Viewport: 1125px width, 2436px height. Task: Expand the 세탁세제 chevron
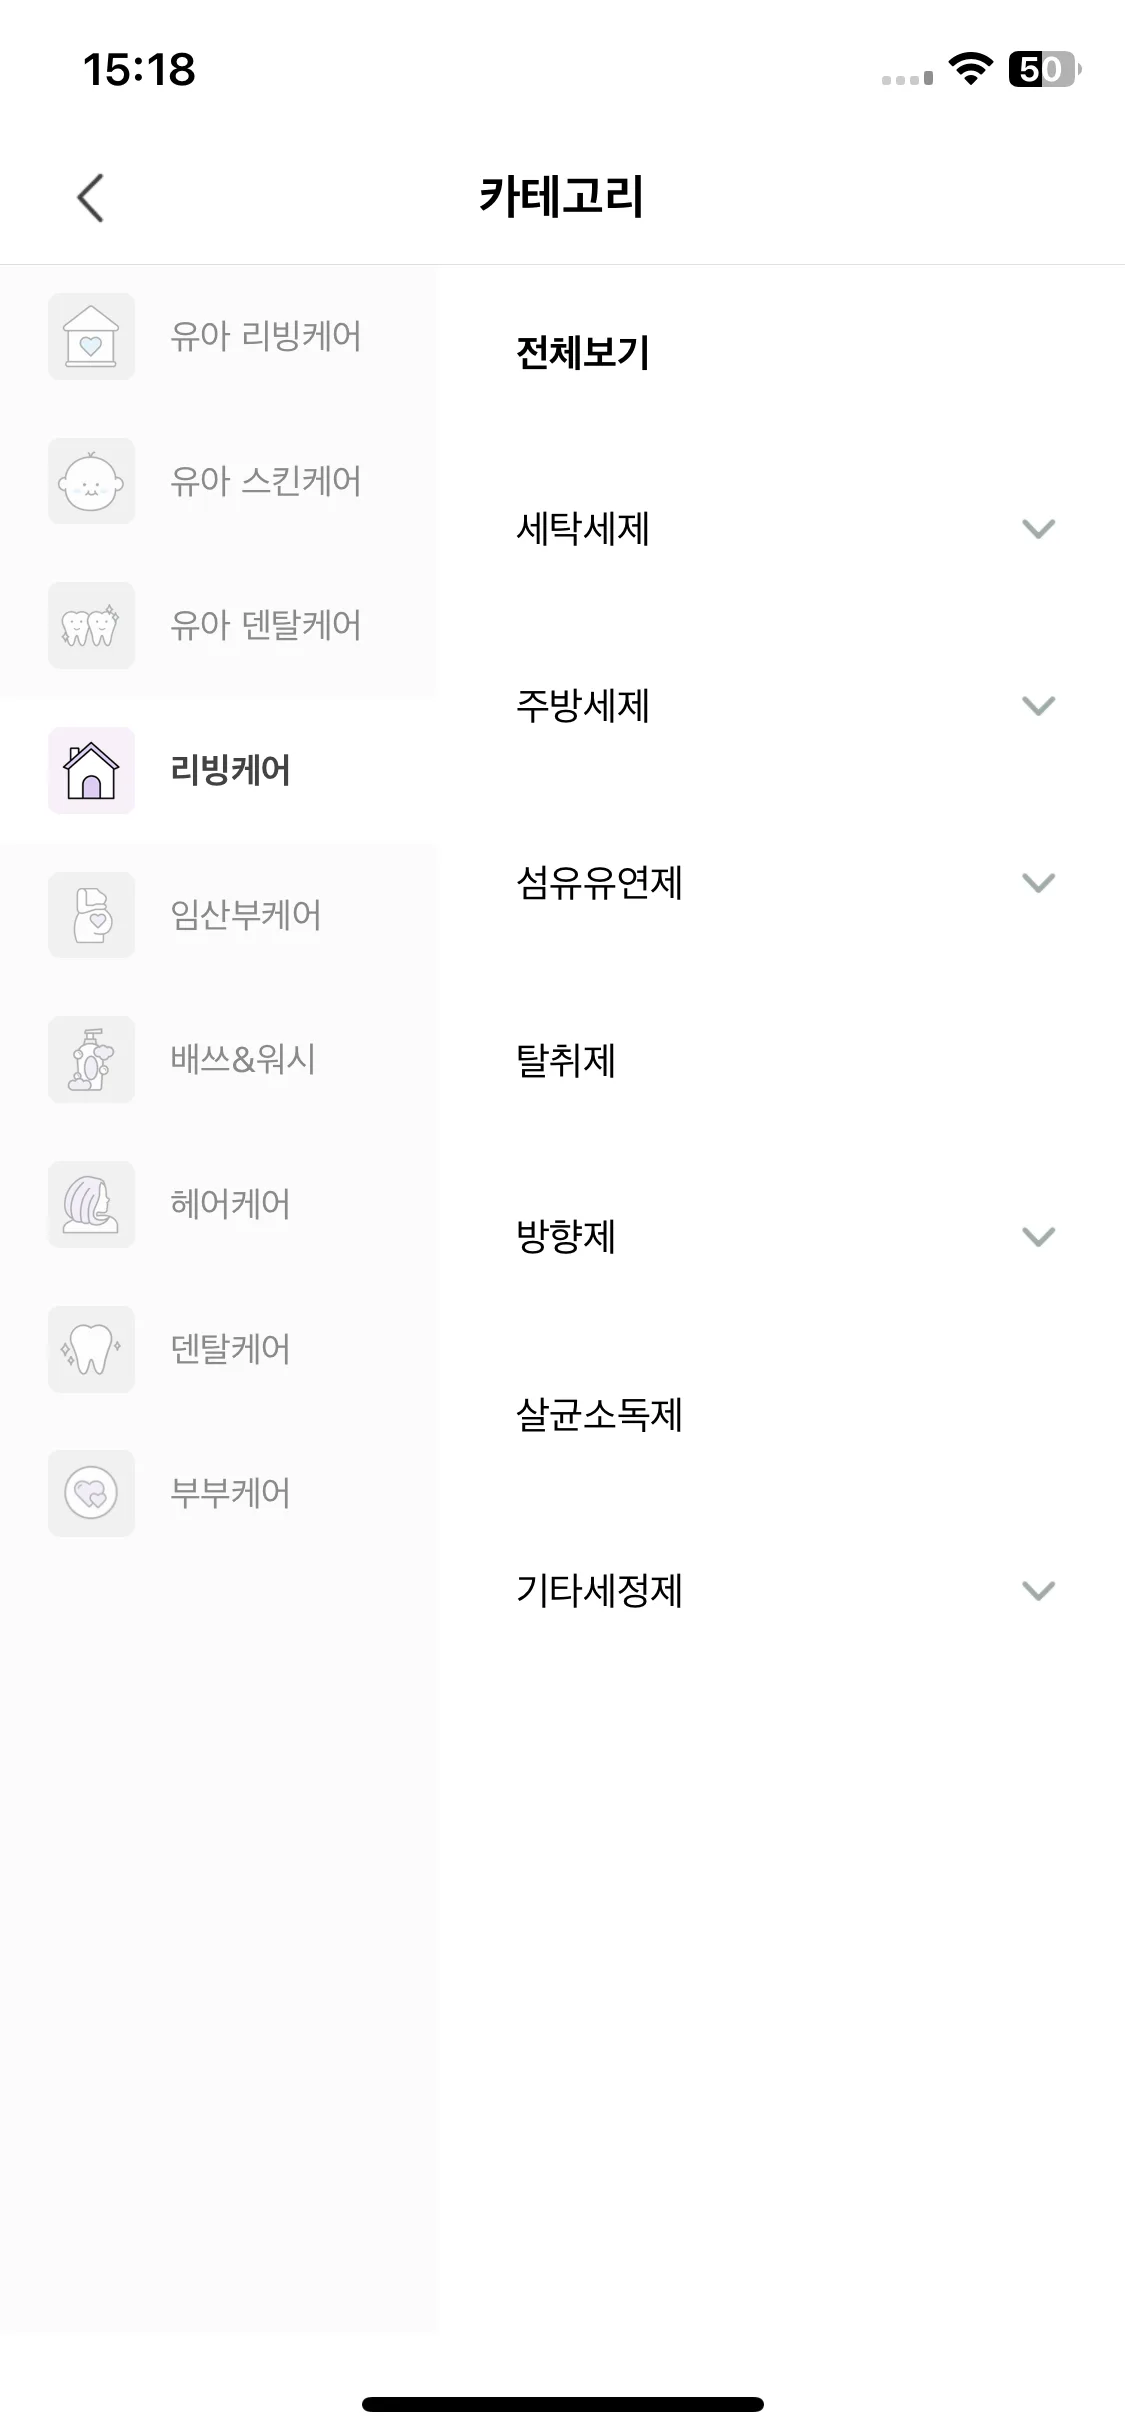1039,529
